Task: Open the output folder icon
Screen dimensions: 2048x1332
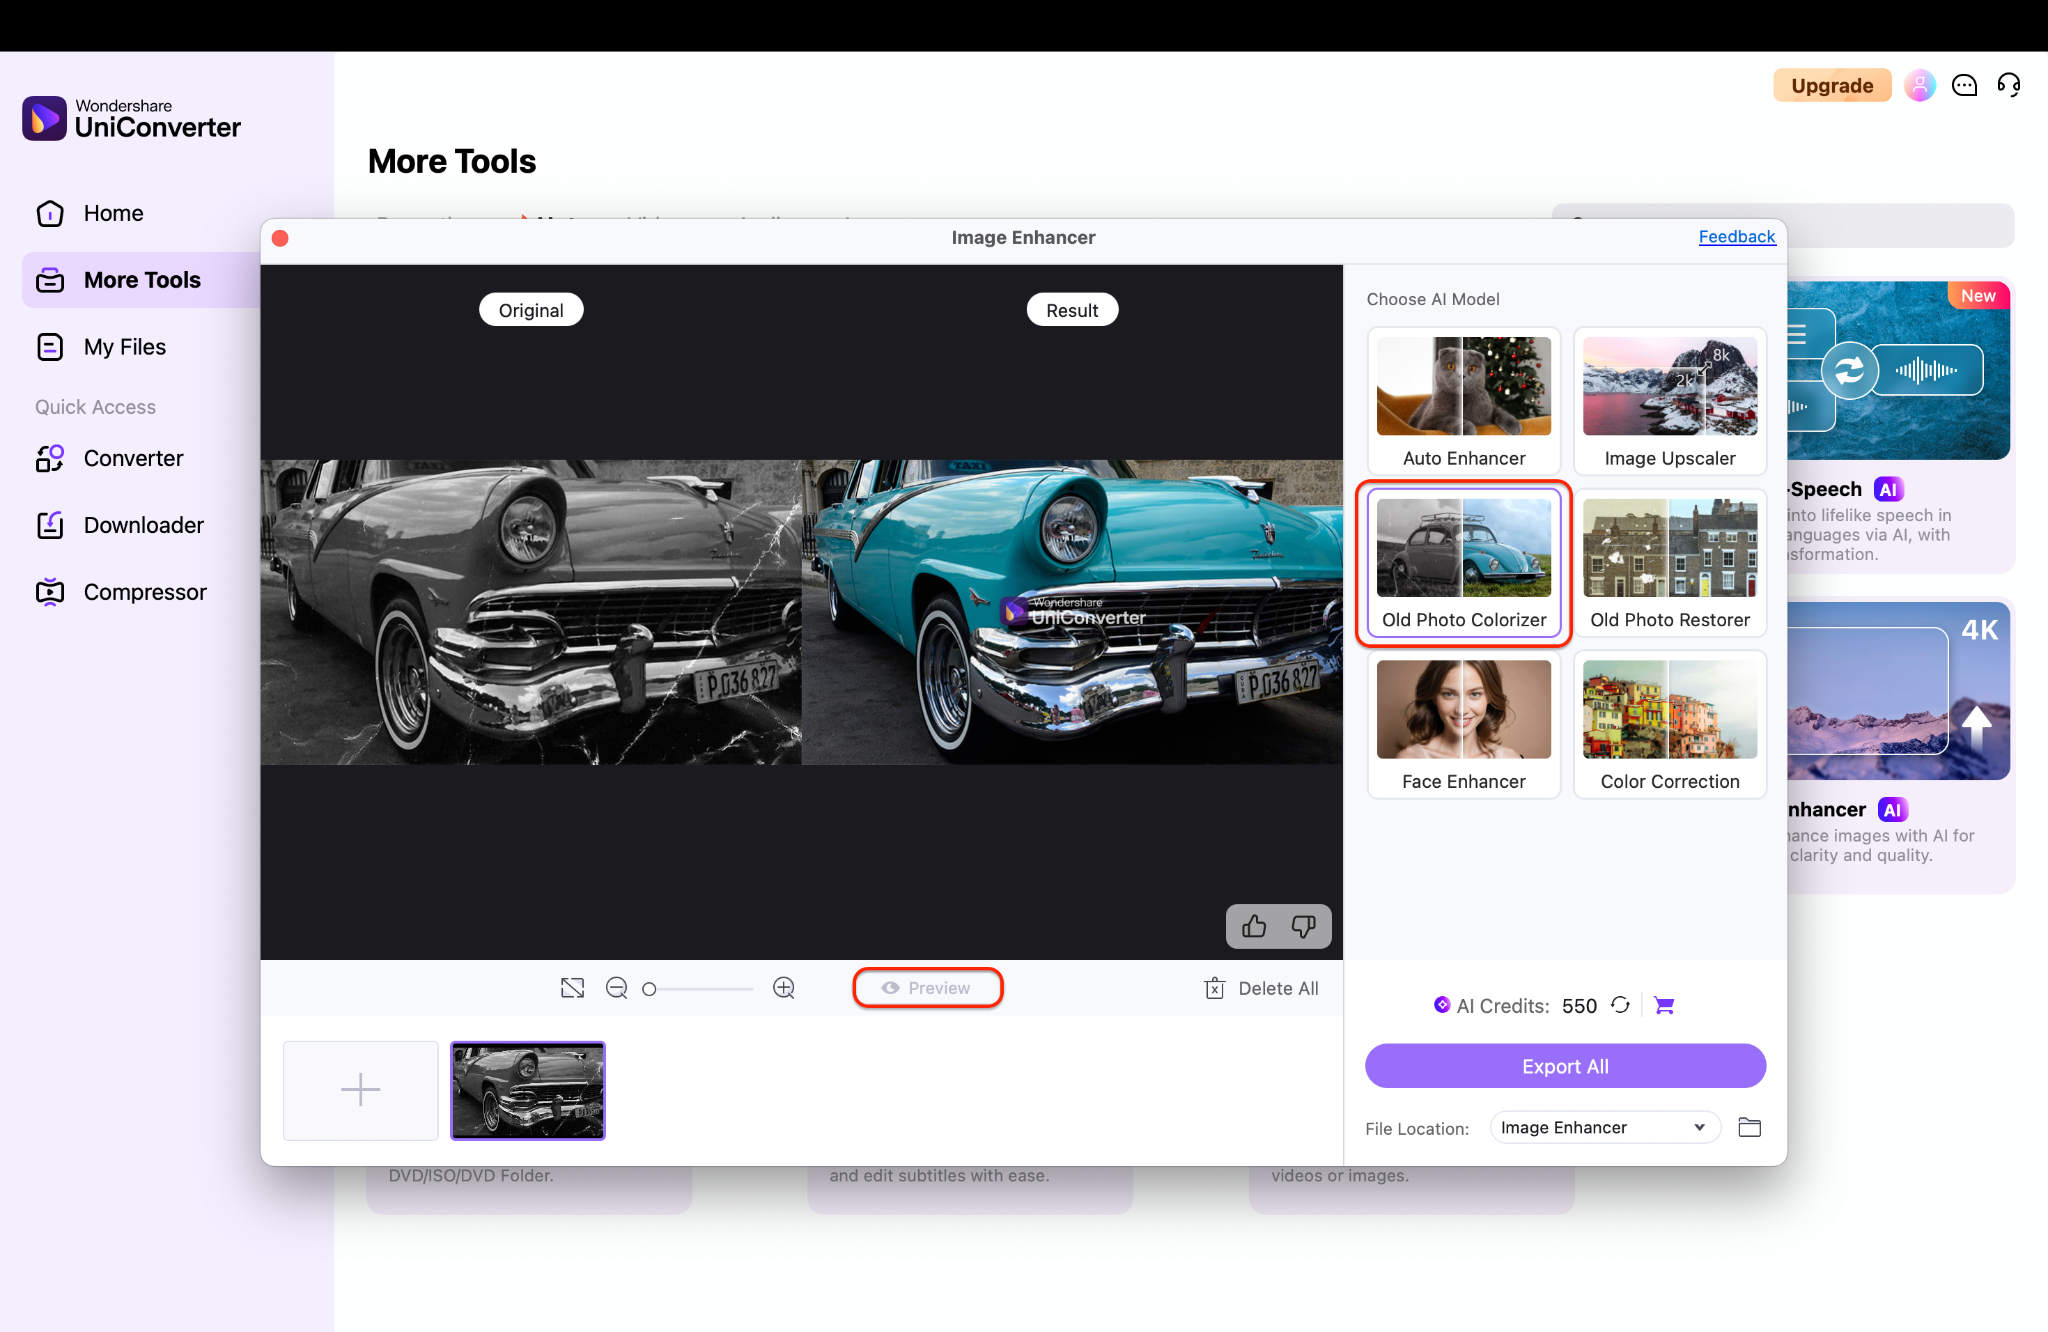Action: click(1749, 1127)
